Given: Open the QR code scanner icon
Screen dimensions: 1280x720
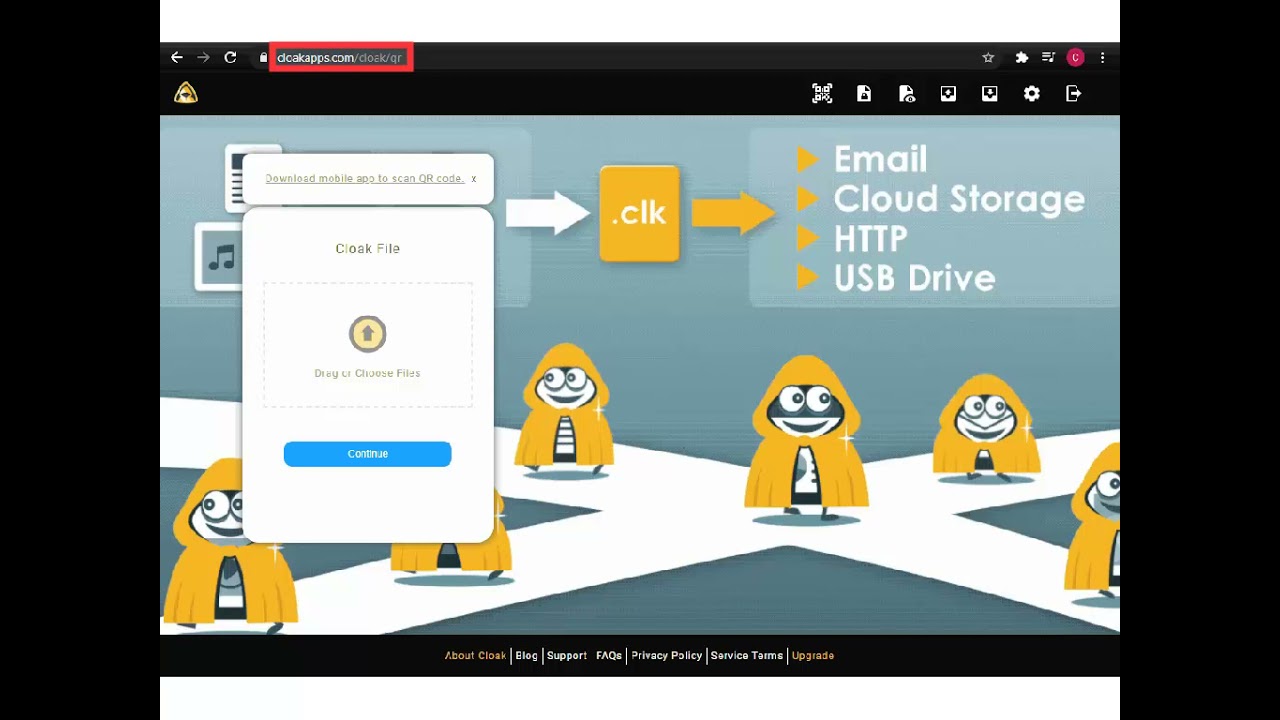Looking at the screenshot, I should [x=822, y=93].
